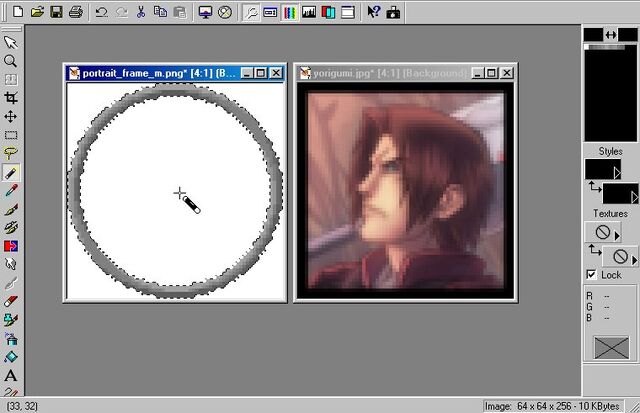This screenshot has height=413, width=640.
Task: Click the last icon on top toolbar
Action: 393,12
